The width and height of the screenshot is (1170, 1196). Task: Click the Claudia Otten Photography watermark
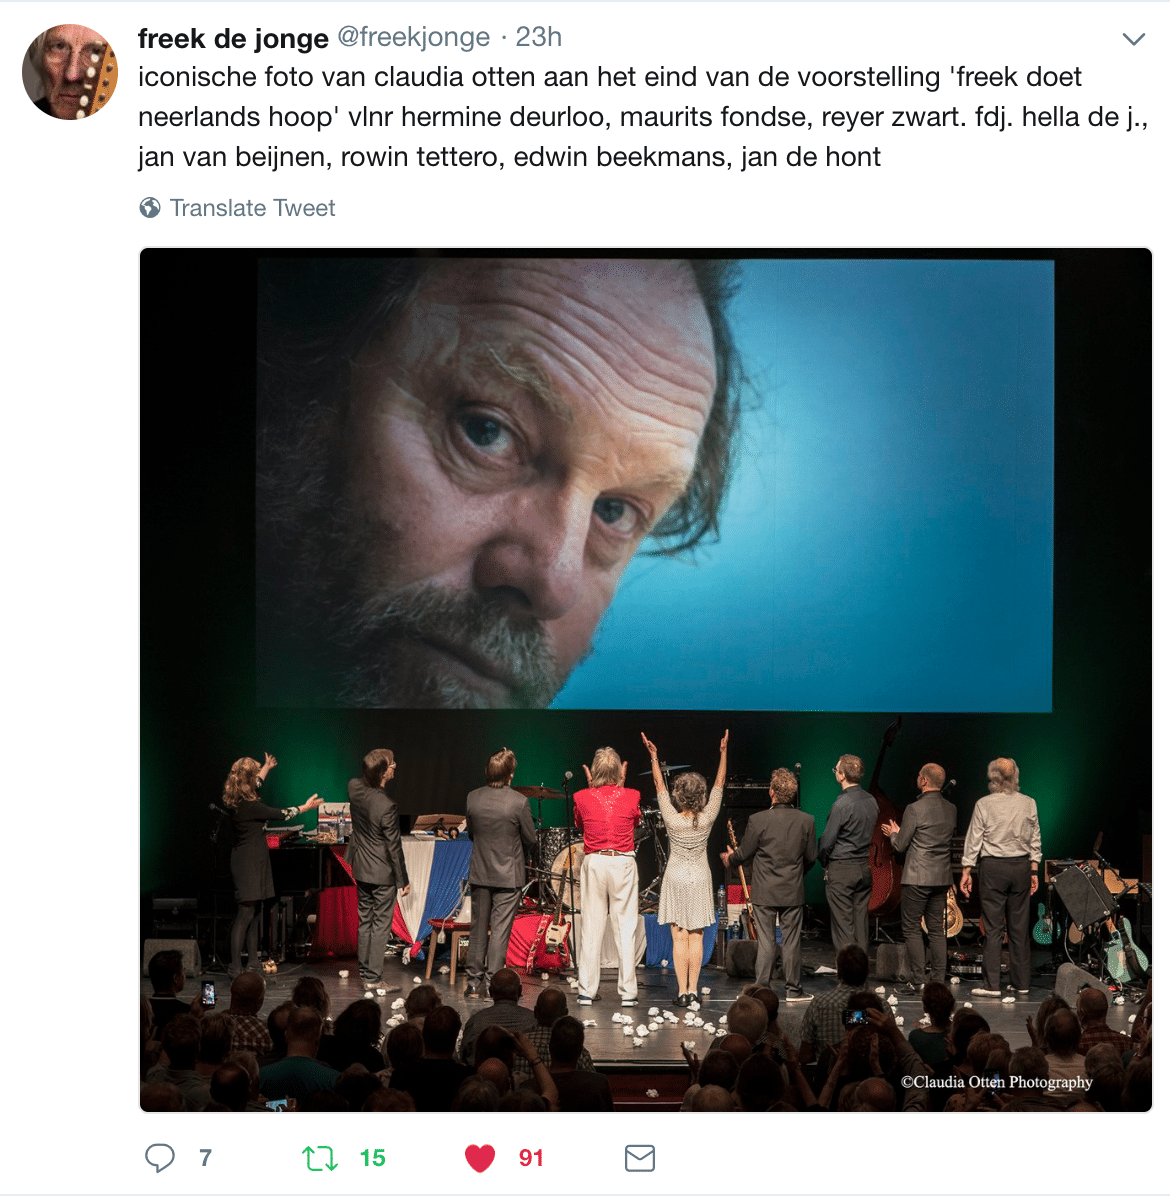996,1082
